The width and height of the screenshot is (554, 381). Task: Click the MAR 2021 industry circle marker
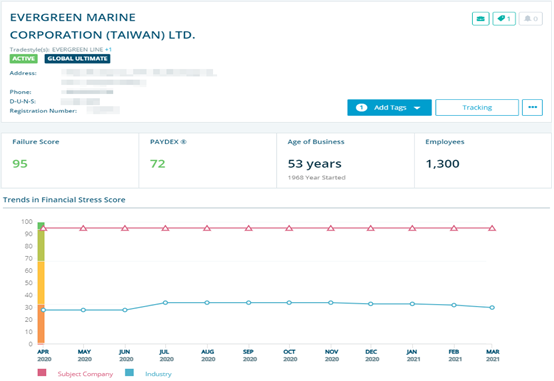(x=492, y=307)
